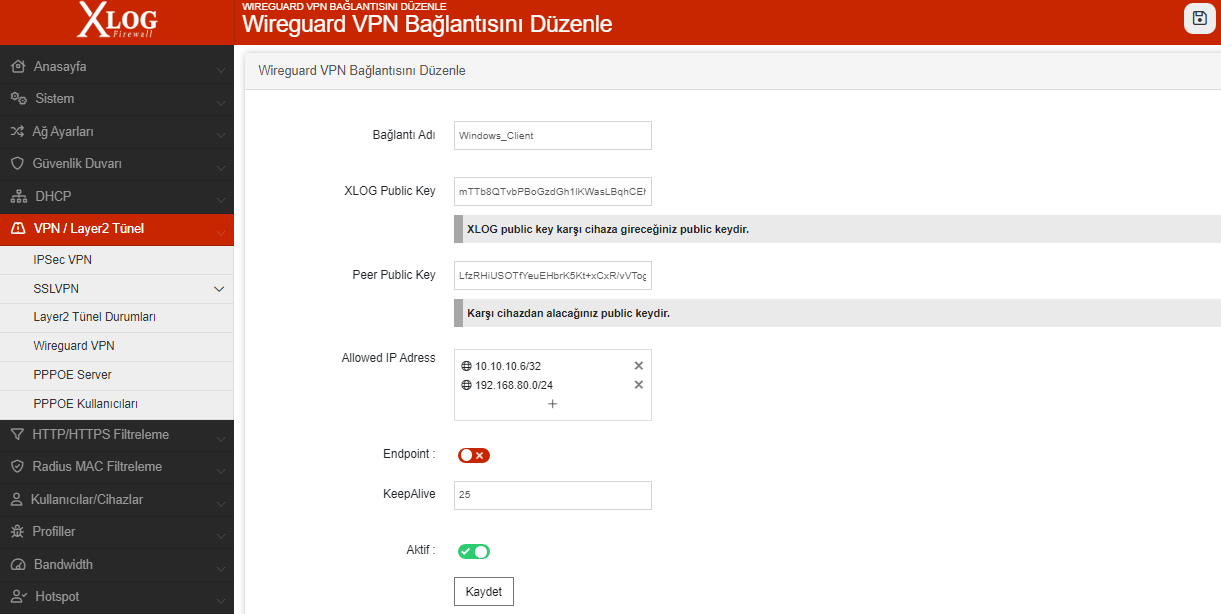Click the KeepAlive input field
Viewport: 1221px width, 614px height.
pyautogui.click(x=553, y=495)
